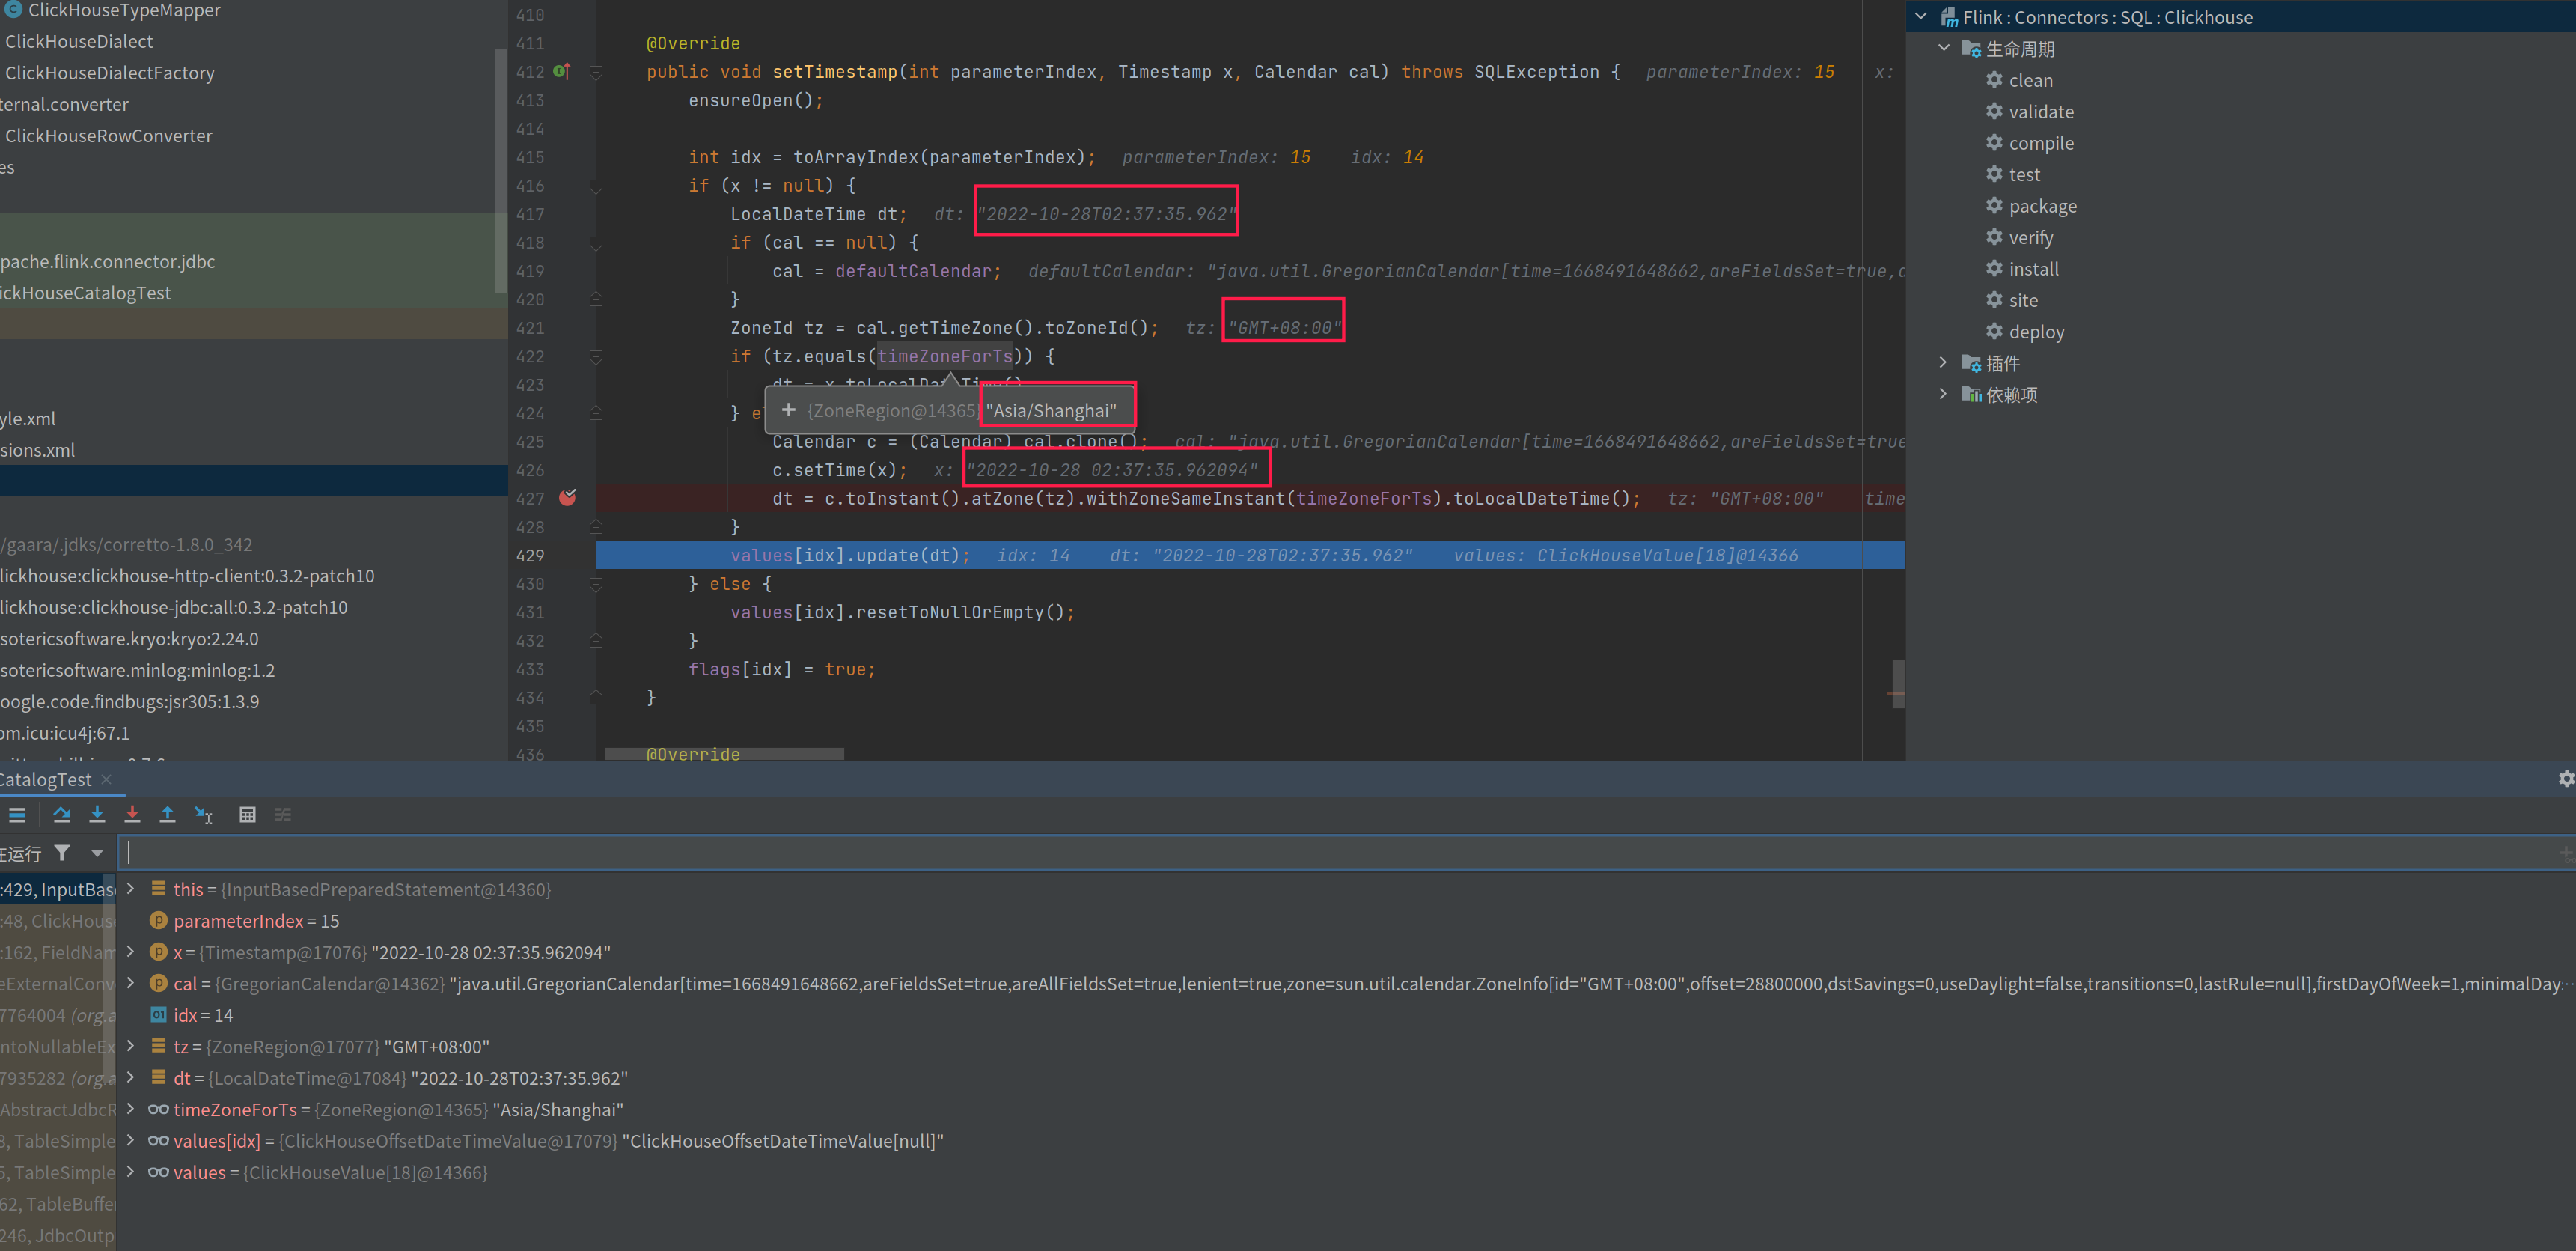The width and height of the screenshot is (2576, 1251).
Task: Open debug panel settings gear
Action: pos(2565,779)
